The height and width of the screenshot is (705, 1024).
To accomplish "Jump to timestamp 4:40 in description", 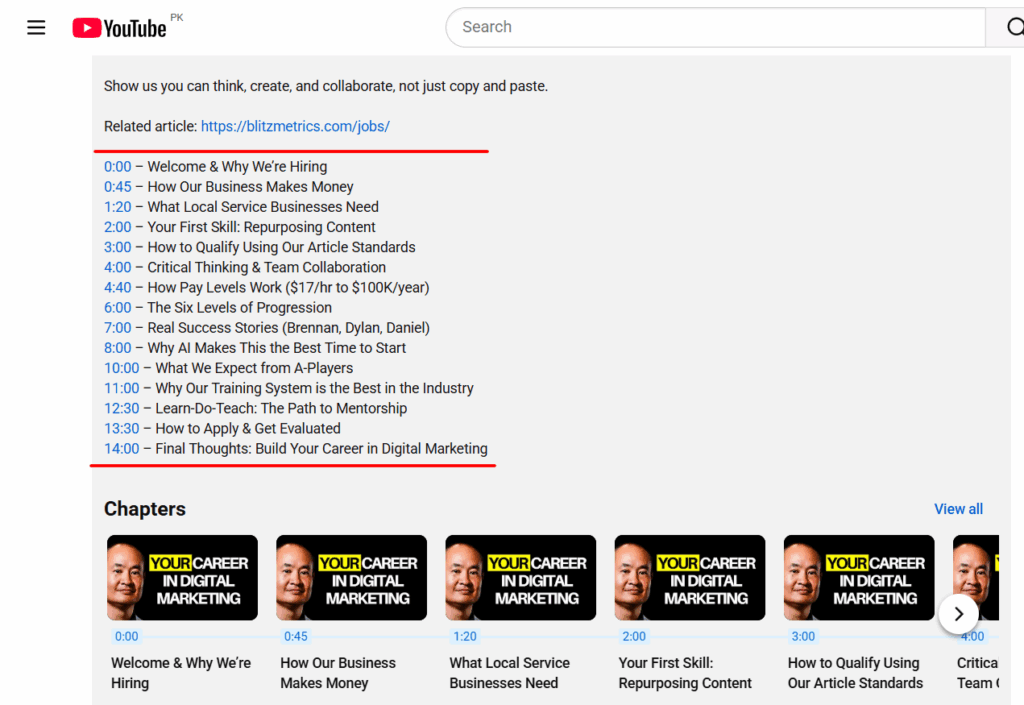I will coord(118,288).
